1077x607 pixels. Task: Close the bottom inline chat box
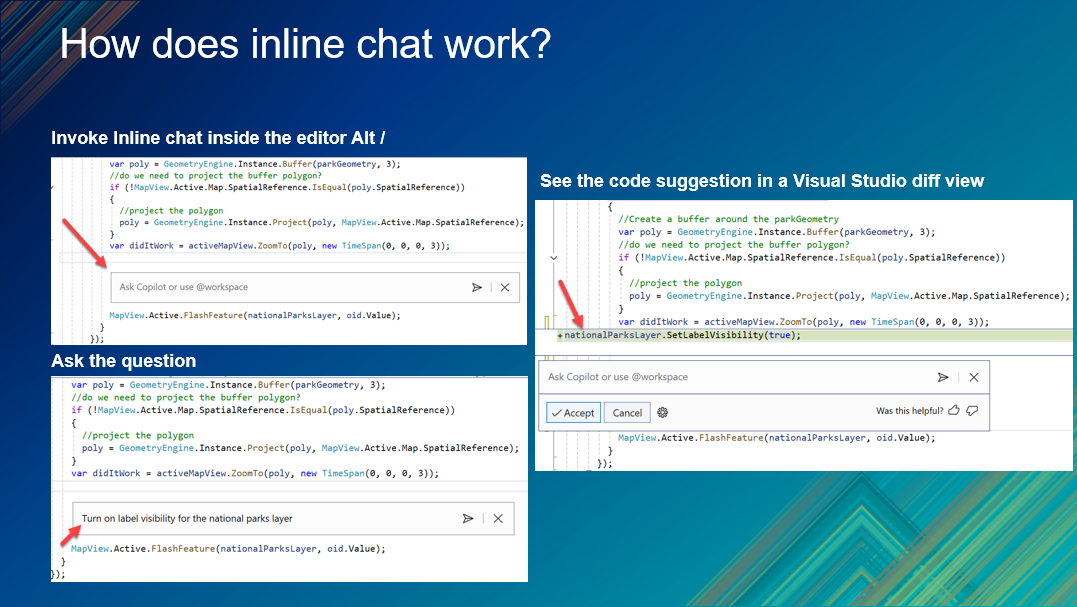click(x=497, y=518)
